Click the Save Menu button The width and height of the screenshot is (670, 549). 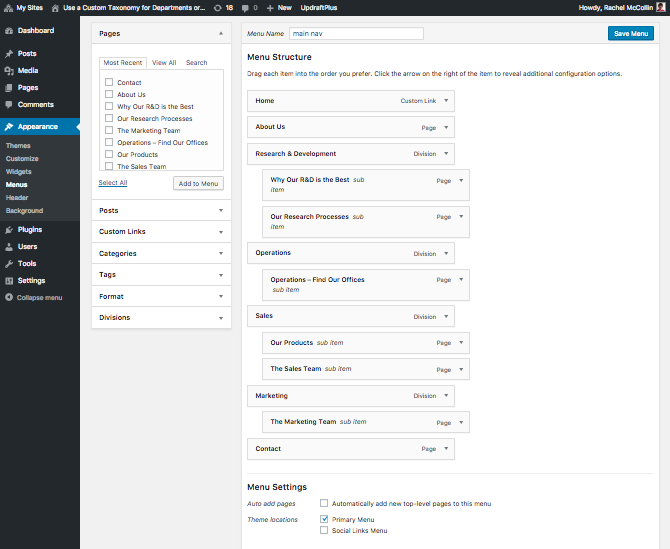631,33
